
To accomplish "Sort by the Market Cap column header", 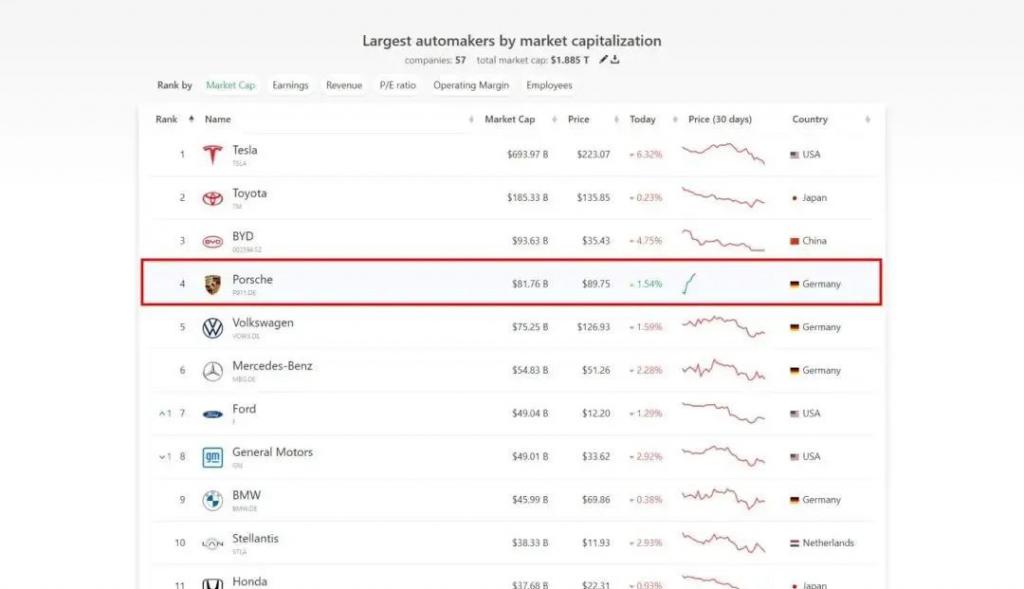I will (509, 119).
